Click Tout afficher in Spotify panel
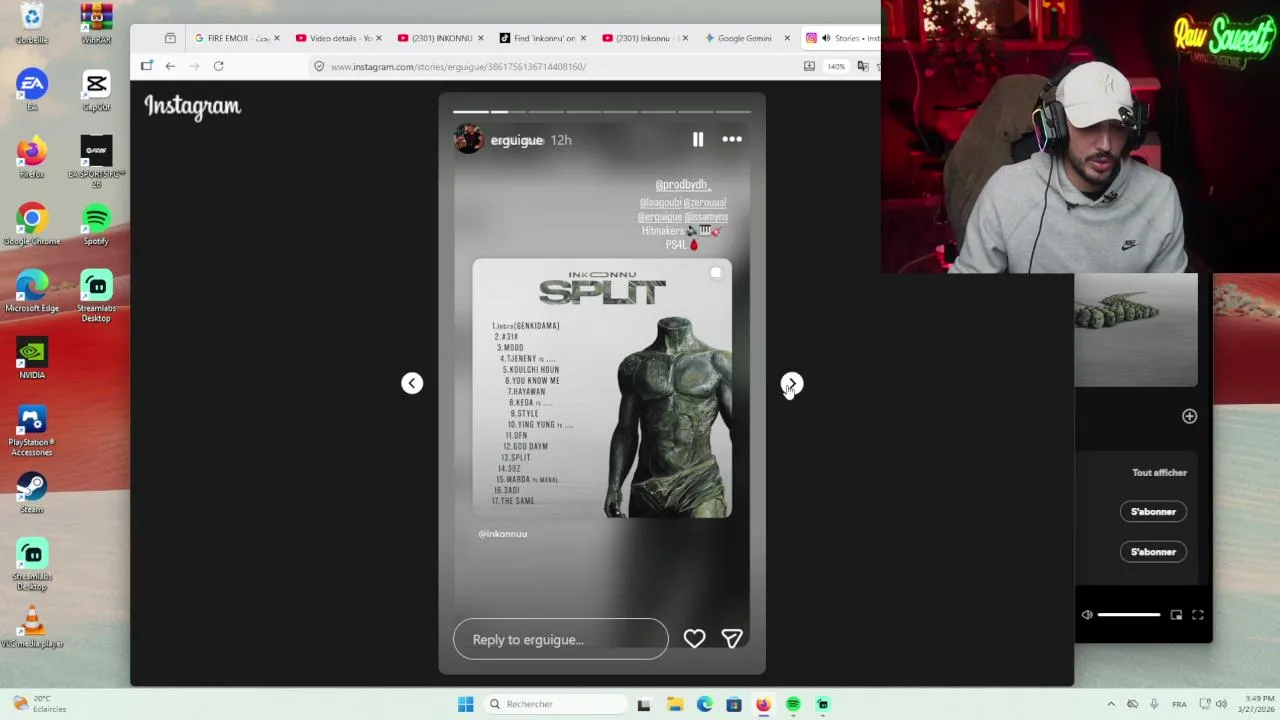Image resolution: width=1280 pixels, height=720 pixels. [1159, 473]
